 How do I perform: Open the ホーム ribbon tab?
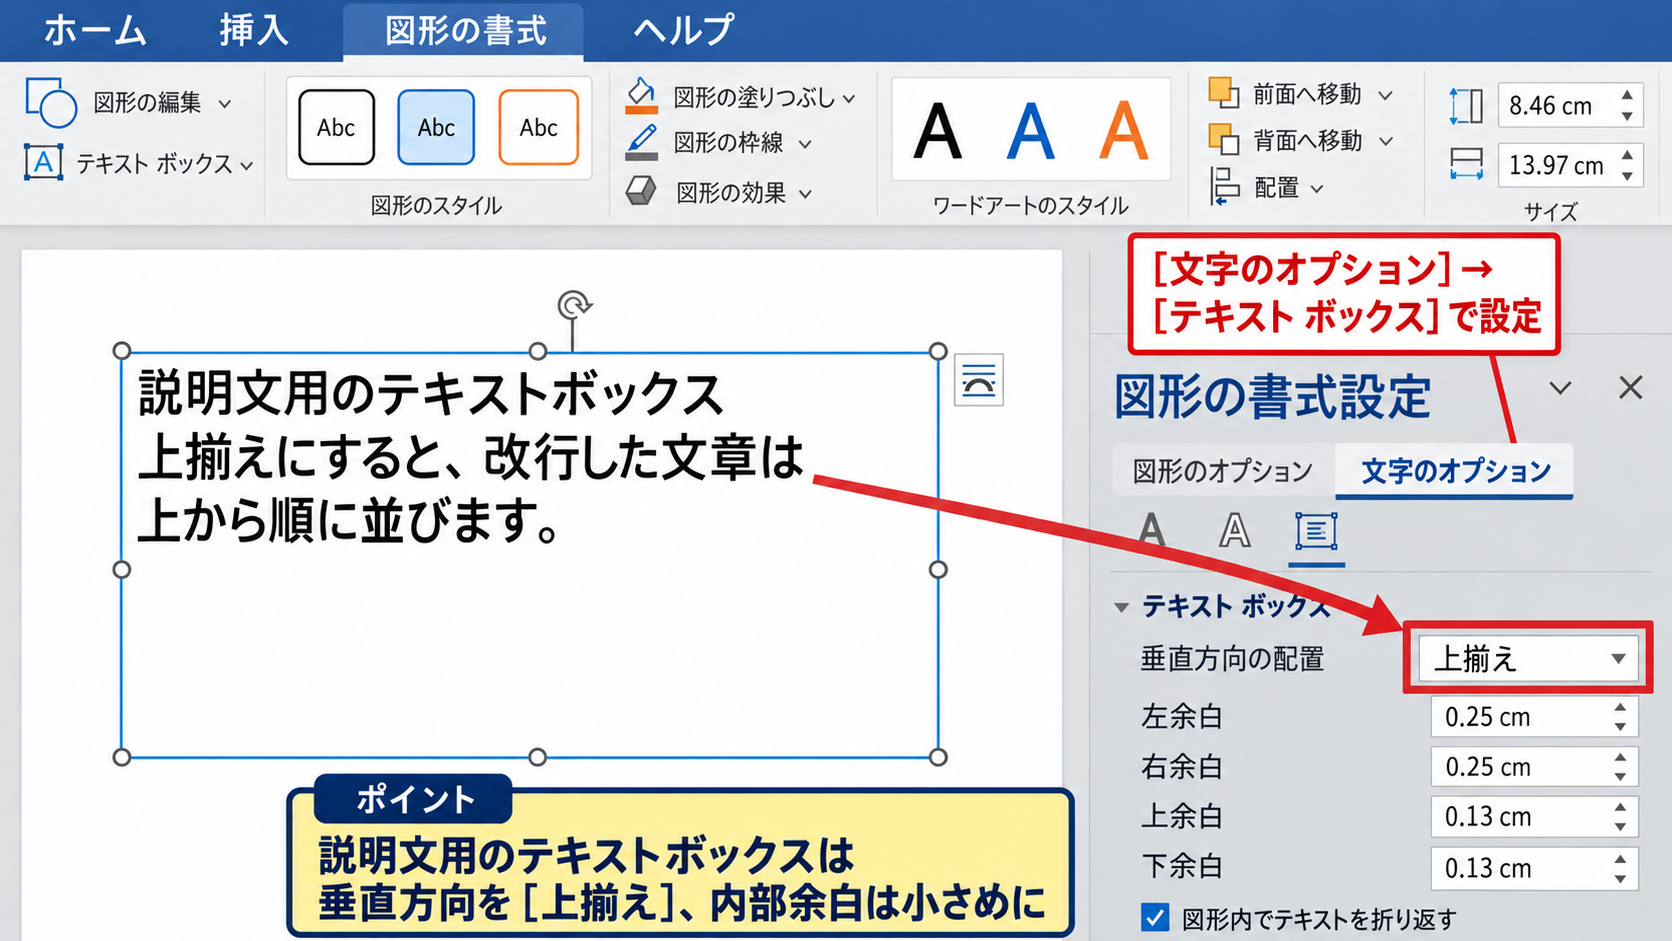[x=95, y=30]
